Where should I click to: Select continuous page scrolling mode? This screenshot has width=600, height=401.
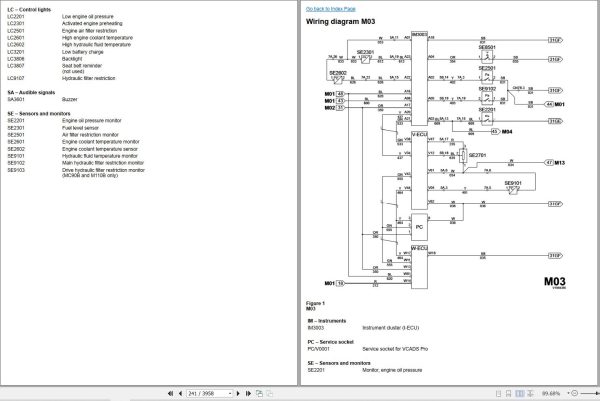click(x=509, y=393)
